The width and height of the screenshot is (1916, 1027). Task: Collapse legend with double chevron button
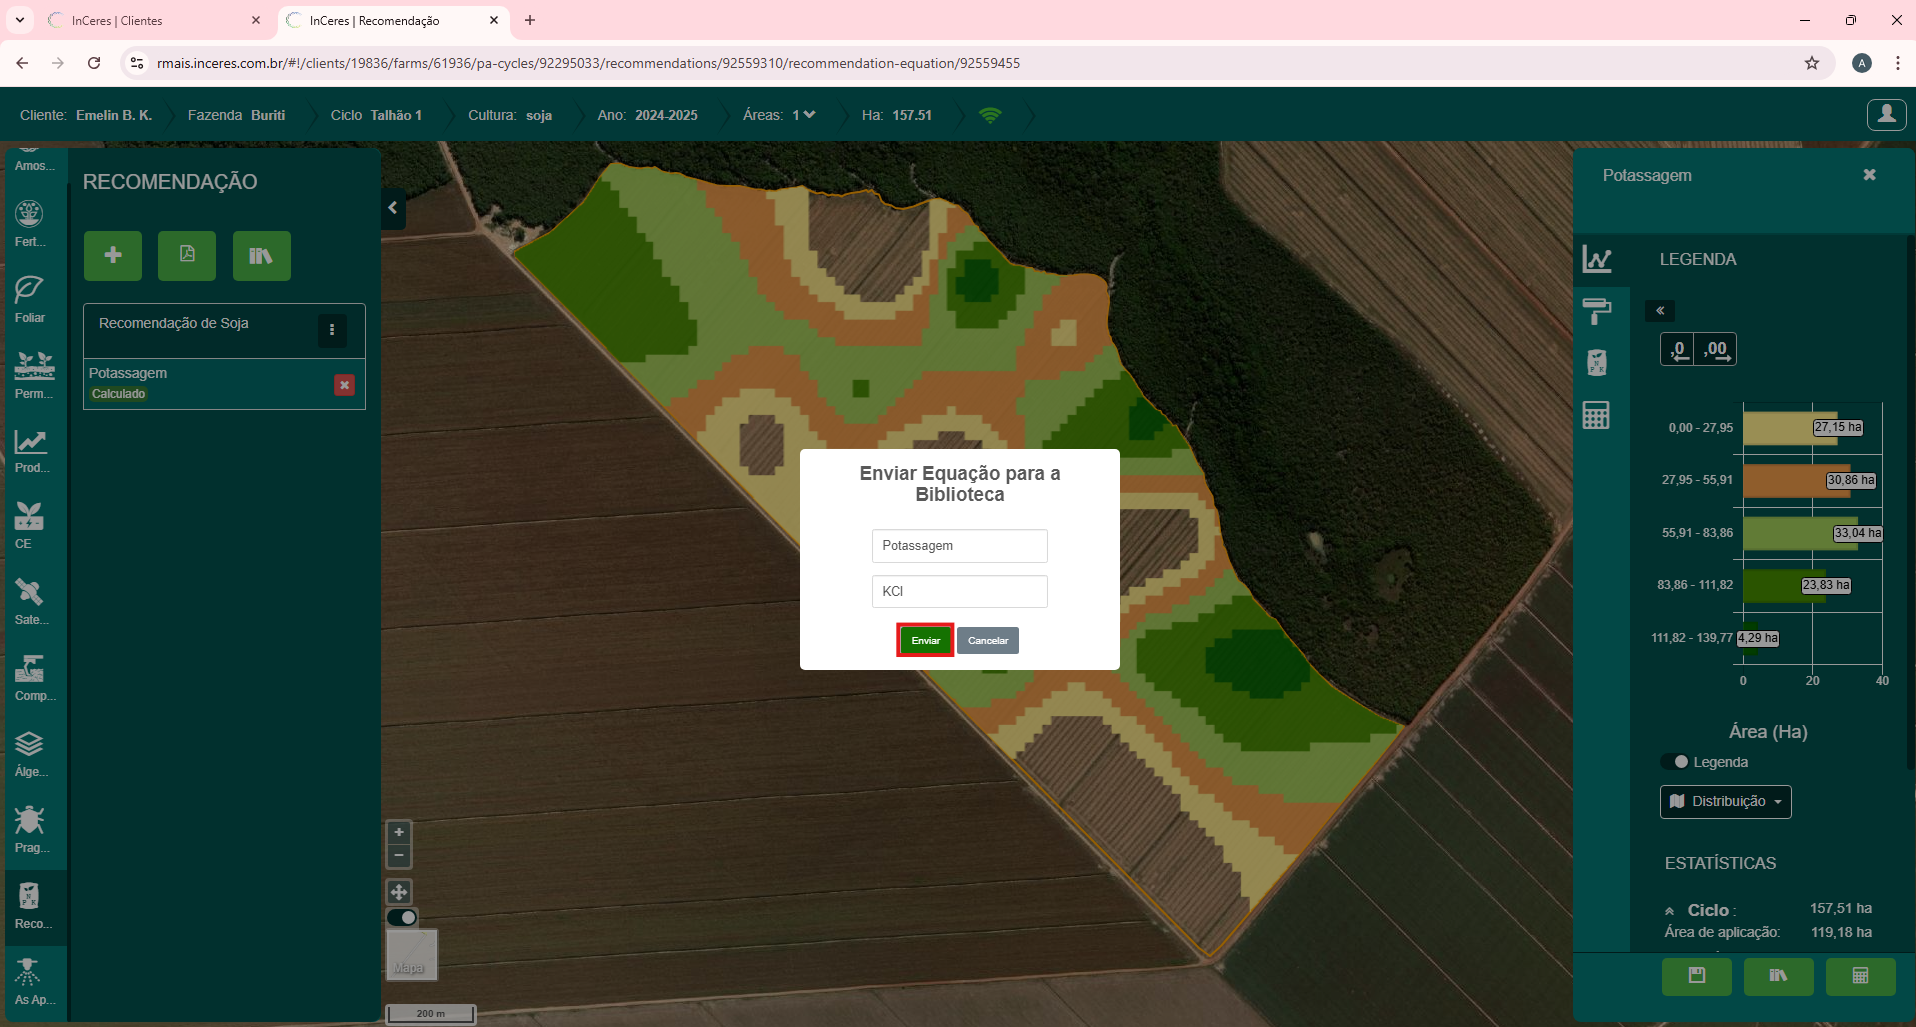coord(1660,311)
